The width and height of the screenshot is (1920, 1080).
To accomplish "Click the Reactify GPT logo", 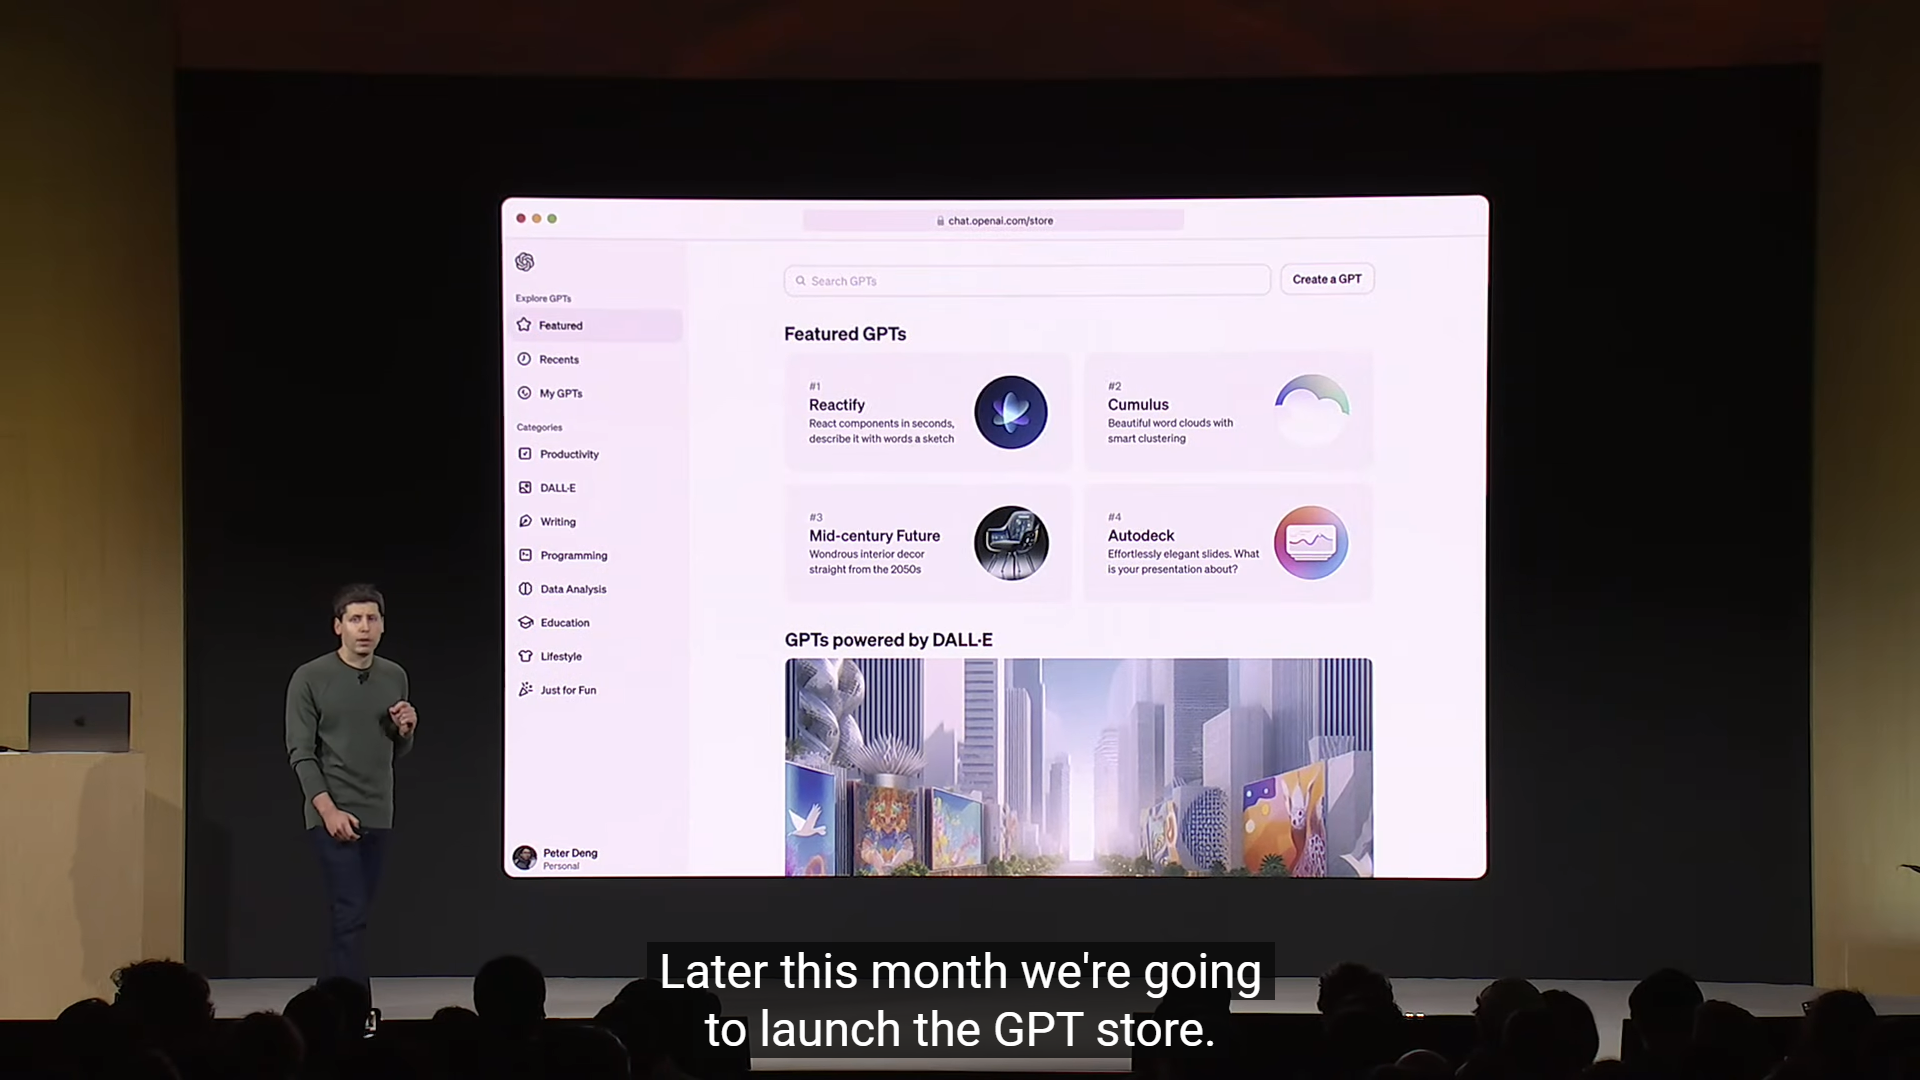I will tap(1011, 412).
